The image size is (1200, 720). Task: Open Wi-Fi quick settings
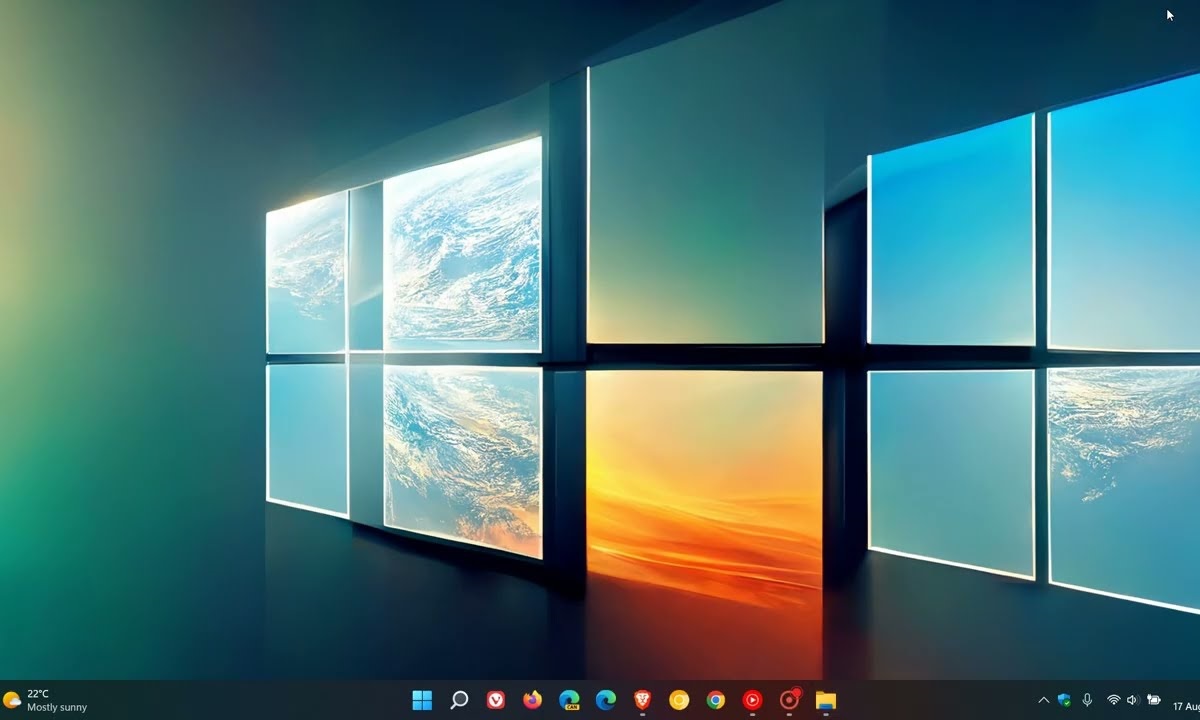(1113, 700)
